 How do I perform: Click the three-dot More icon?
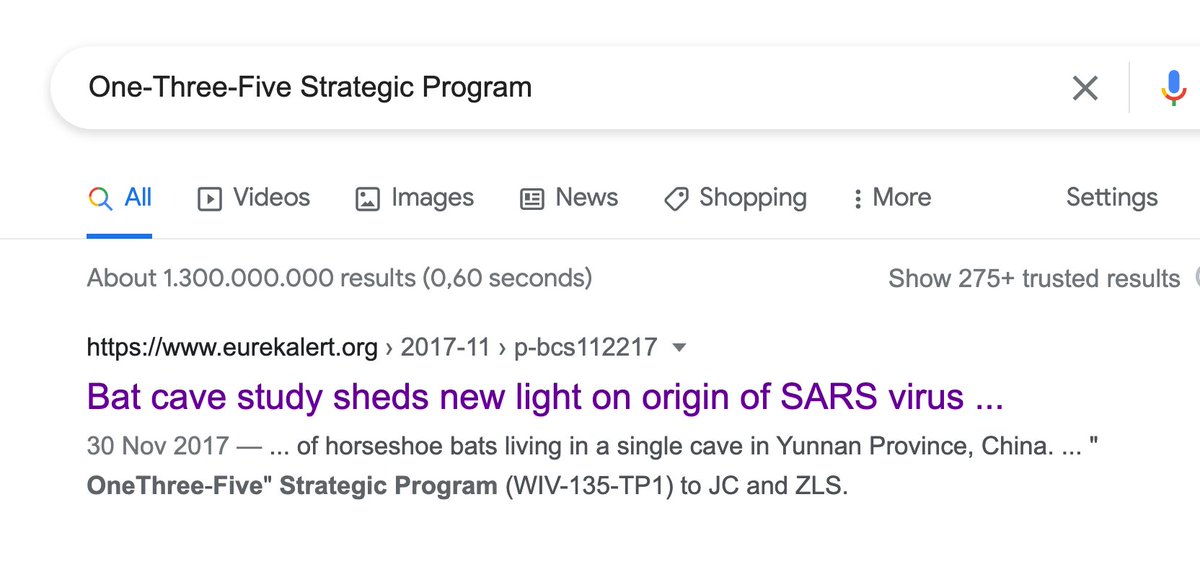(857, 199)
